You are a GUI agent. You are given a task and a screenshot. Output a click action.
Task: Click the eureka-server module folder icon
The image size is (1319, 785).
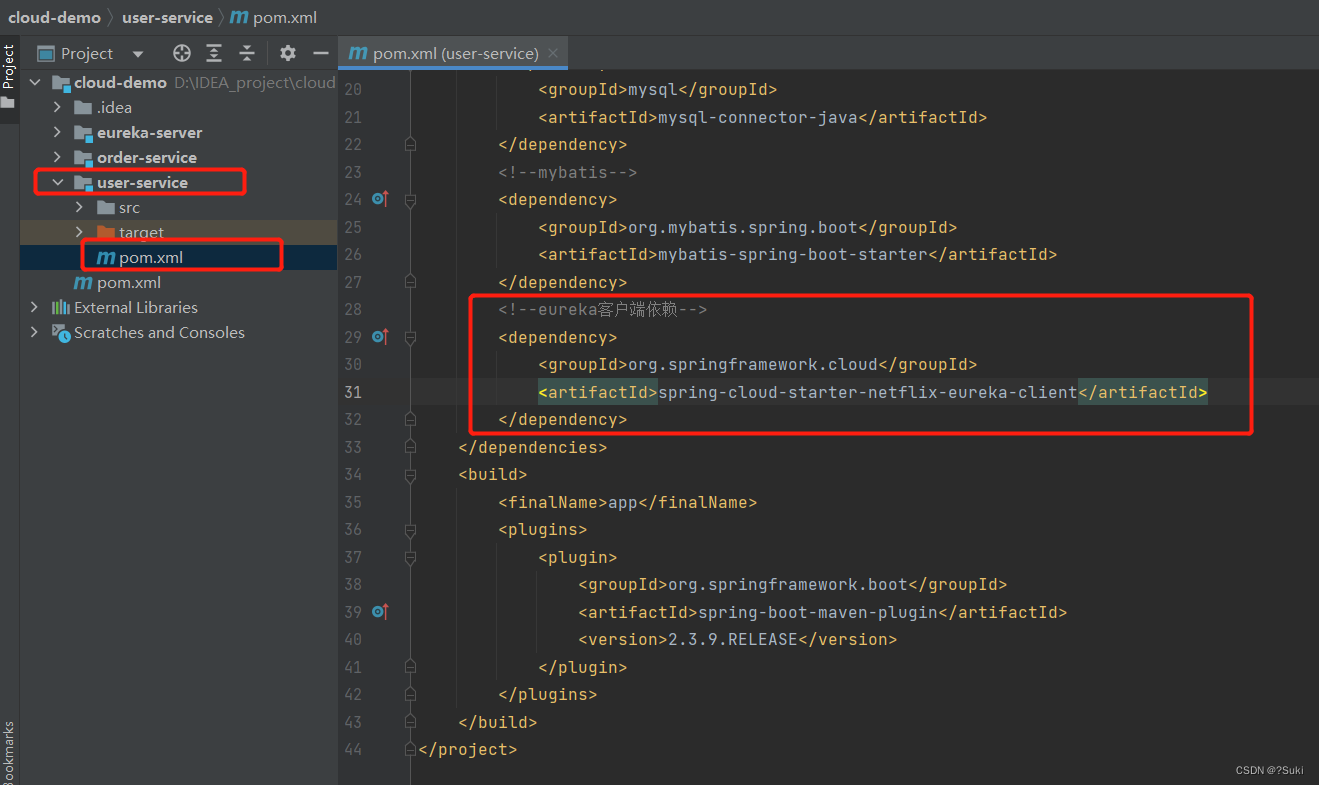pos(83,133)
